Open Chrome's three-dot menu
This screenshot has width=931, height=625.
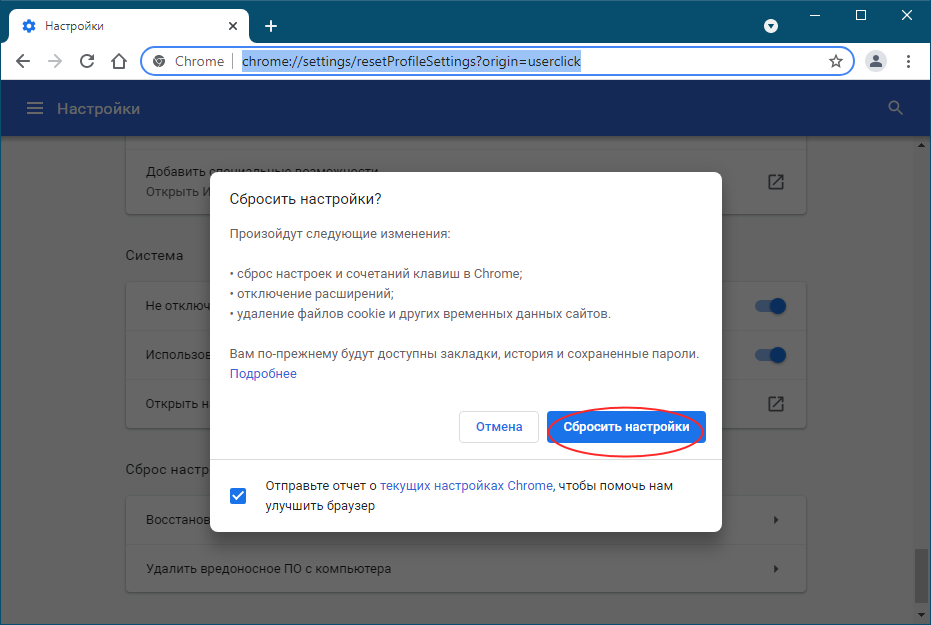(x=908, y=61)
